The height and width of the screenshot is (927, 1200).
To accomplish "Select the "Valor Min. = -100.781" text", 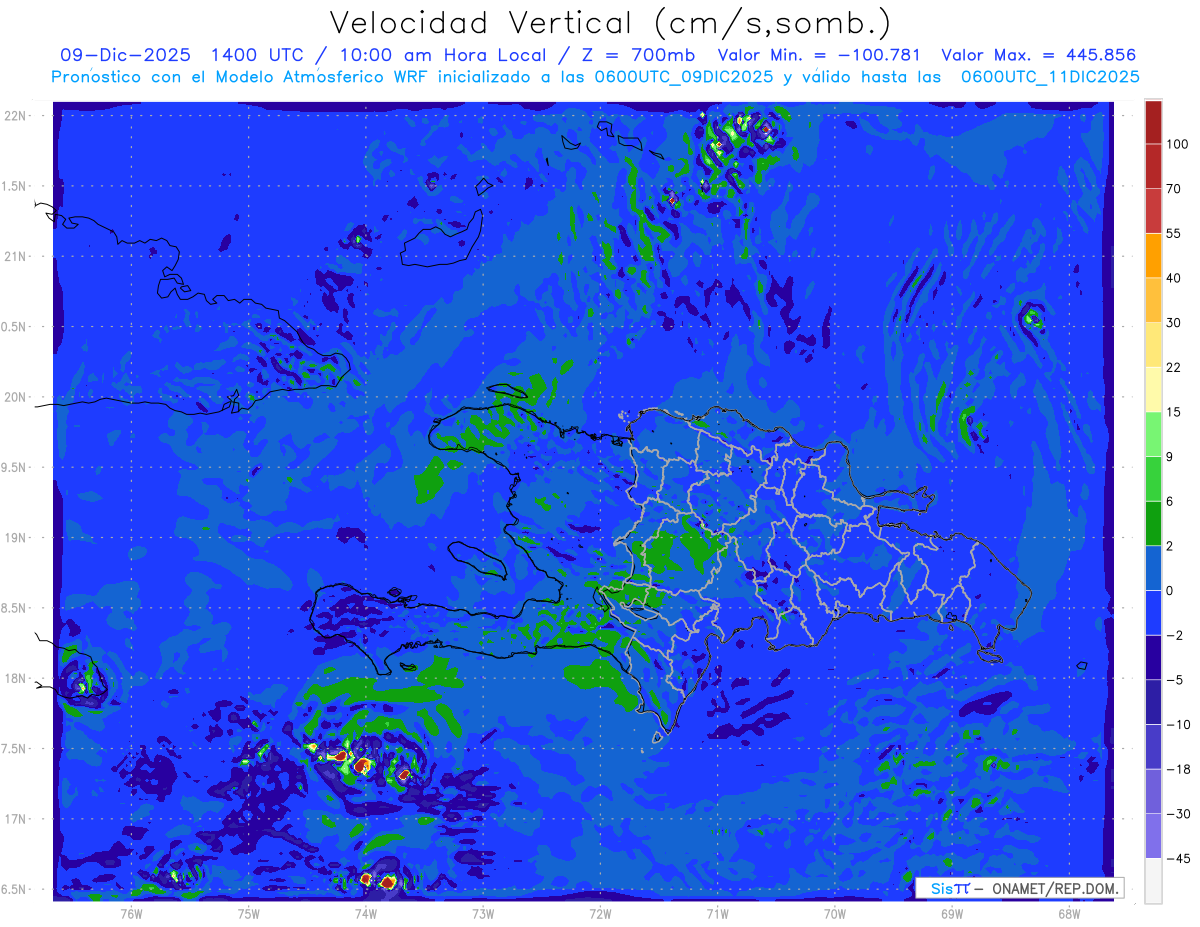I will click(x=820, y=54).
